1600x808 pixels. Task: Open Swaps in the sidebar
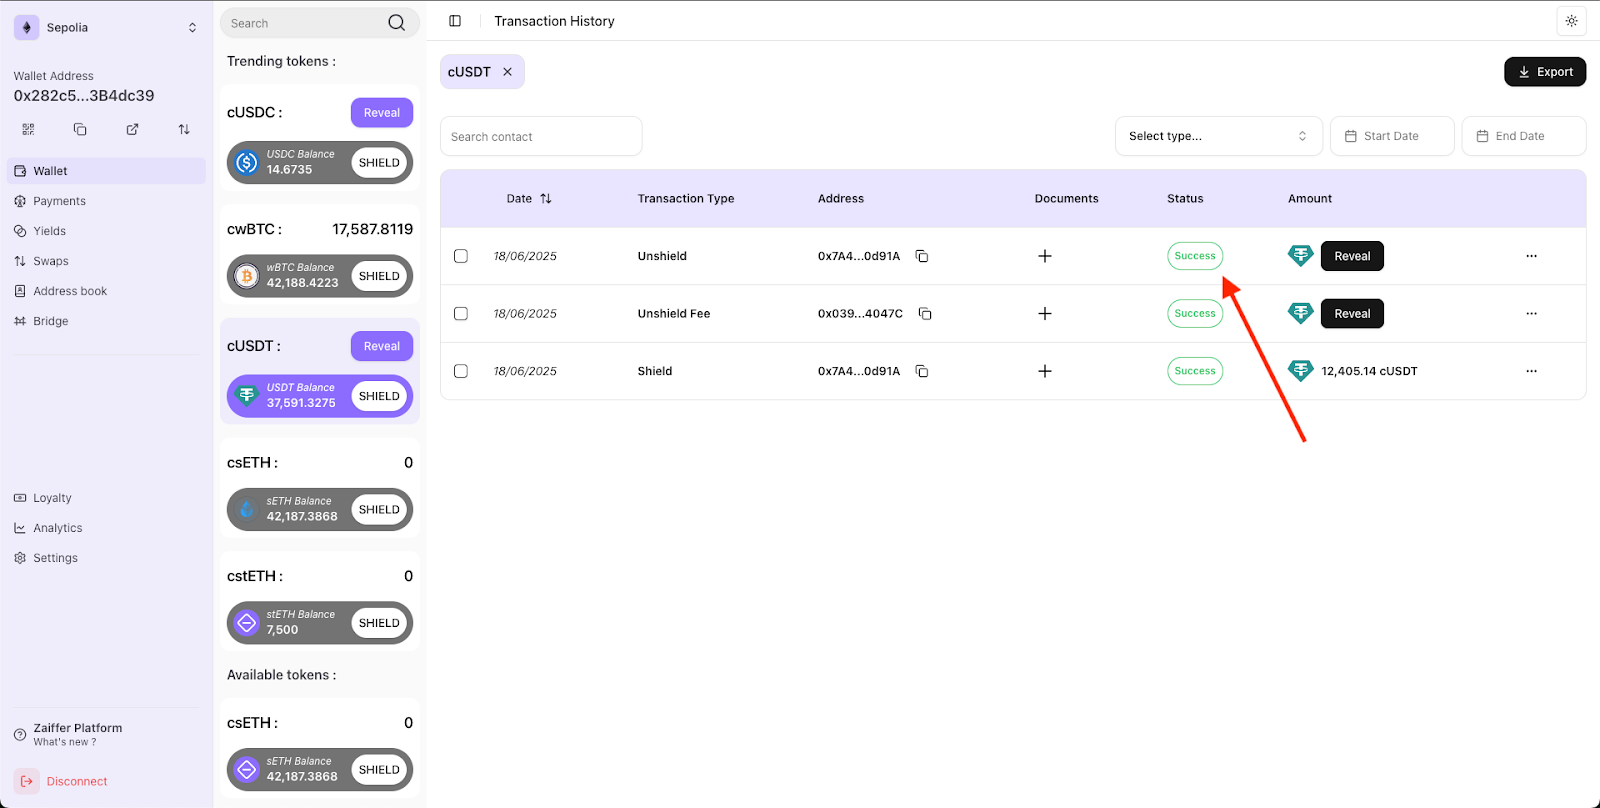click(x=106, y=261)
